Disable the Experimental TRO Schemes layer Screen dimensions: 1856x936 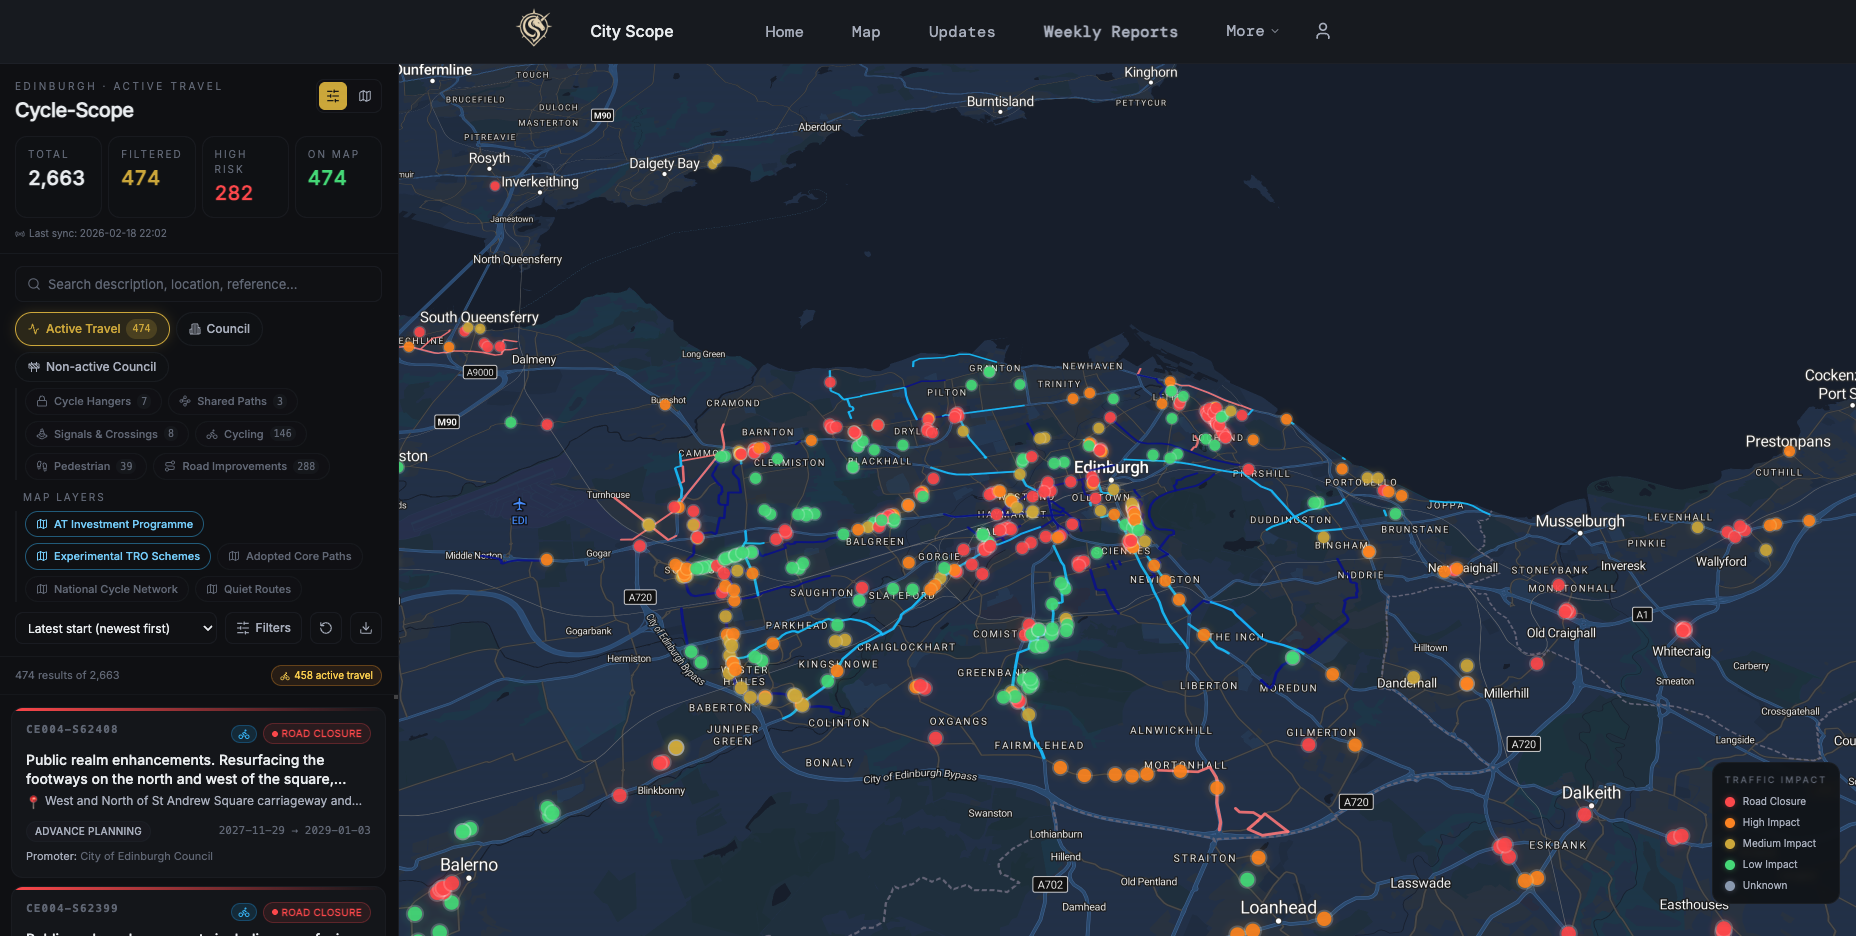[118, 556]
